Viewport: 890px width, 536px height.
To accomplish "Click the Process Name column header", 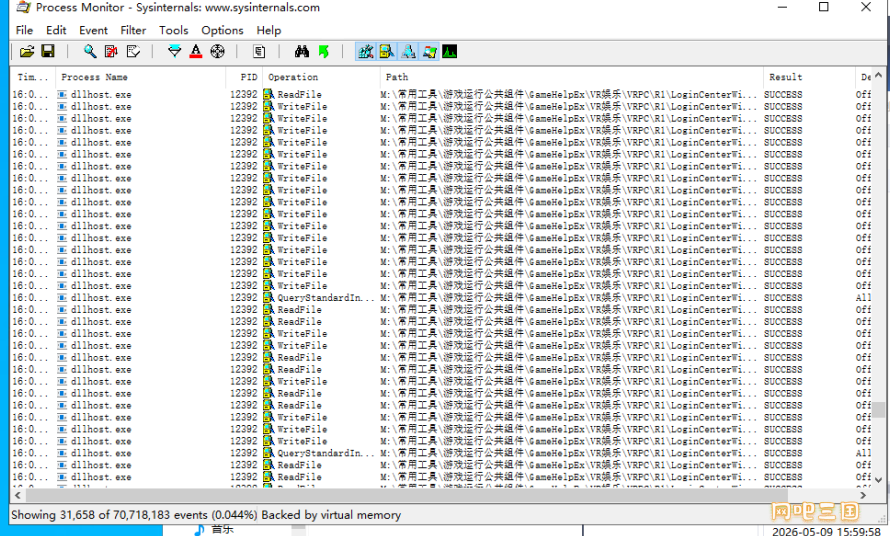I will [x=140, y=77].
